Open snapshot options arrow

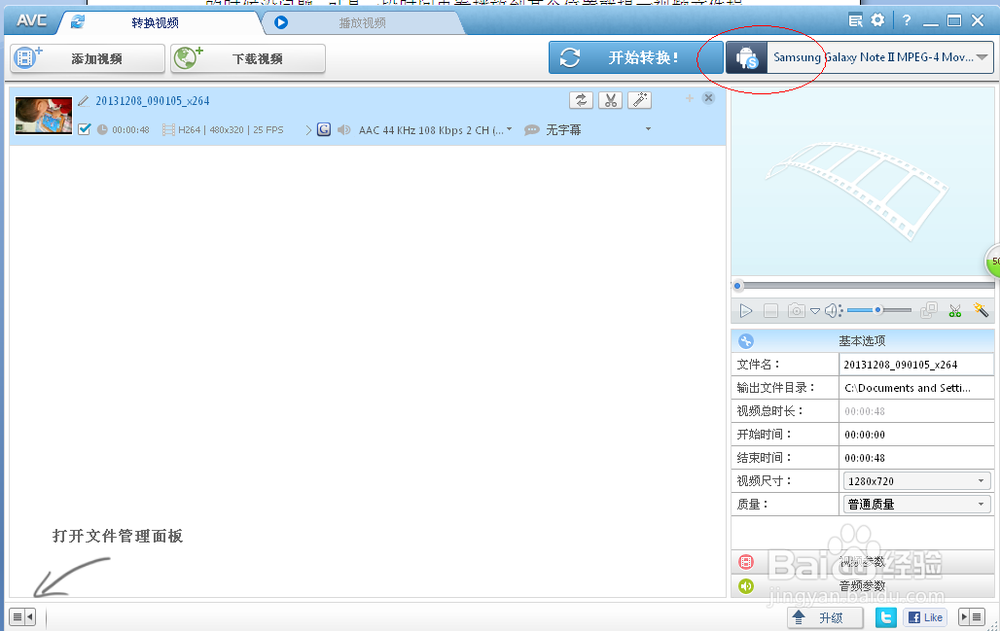click(x=815, y=311)
